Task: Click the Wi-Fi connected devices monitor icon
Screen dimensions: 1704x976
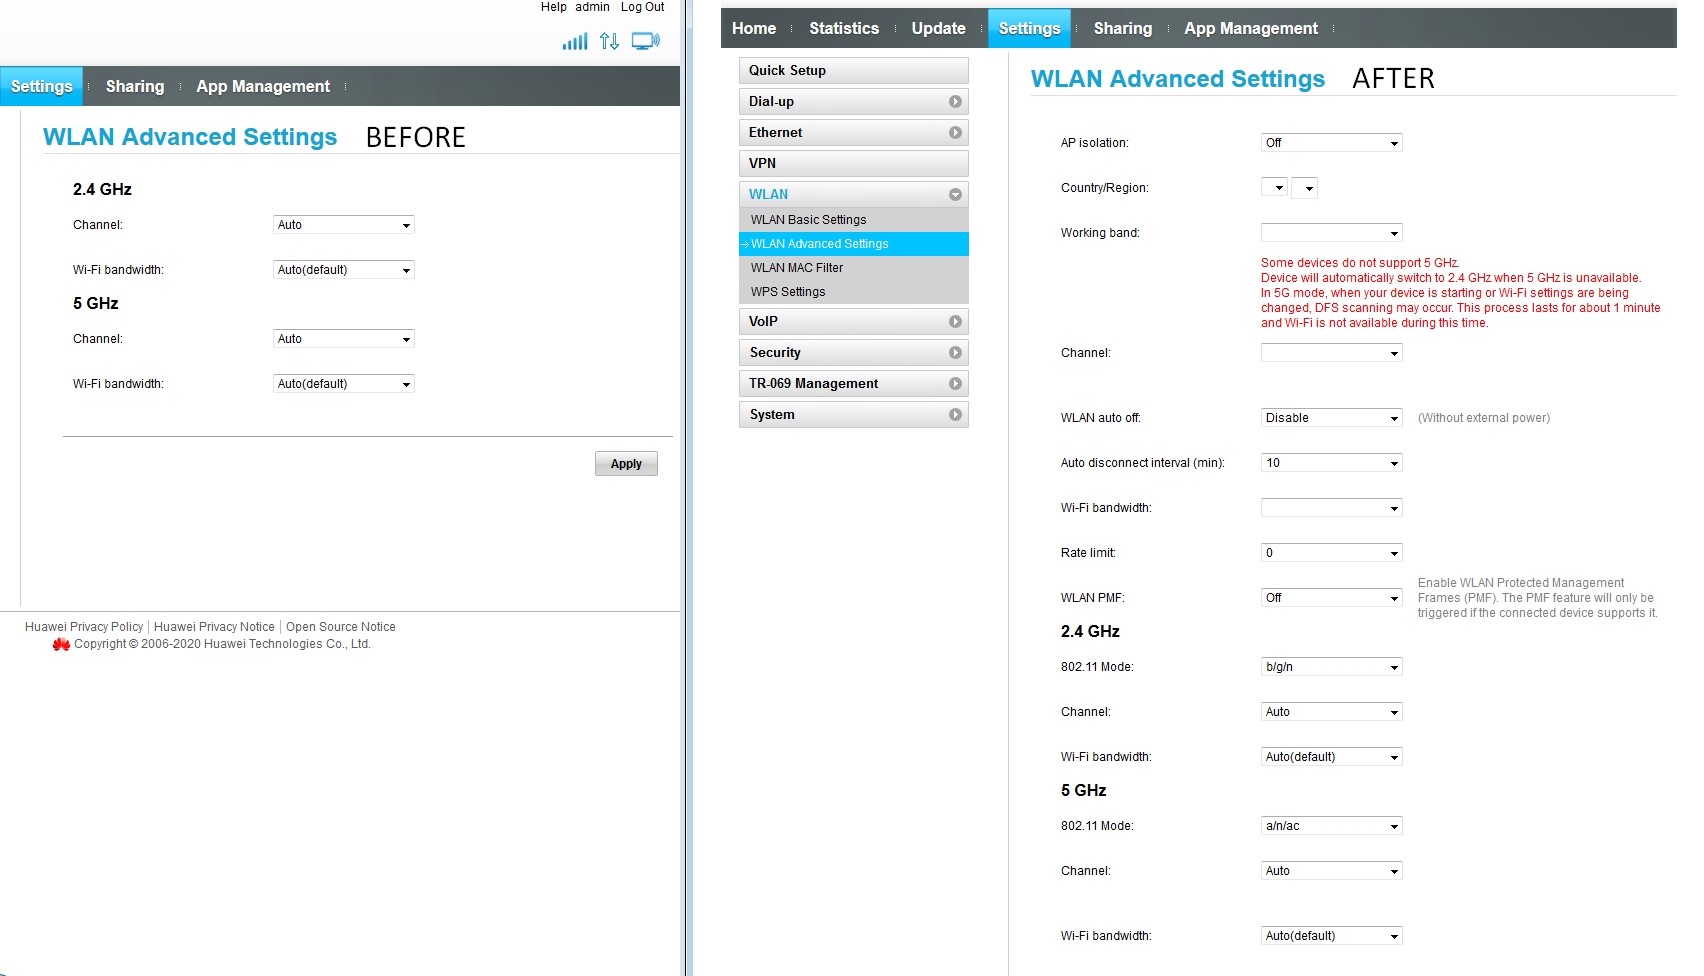Action: (645, 42)
